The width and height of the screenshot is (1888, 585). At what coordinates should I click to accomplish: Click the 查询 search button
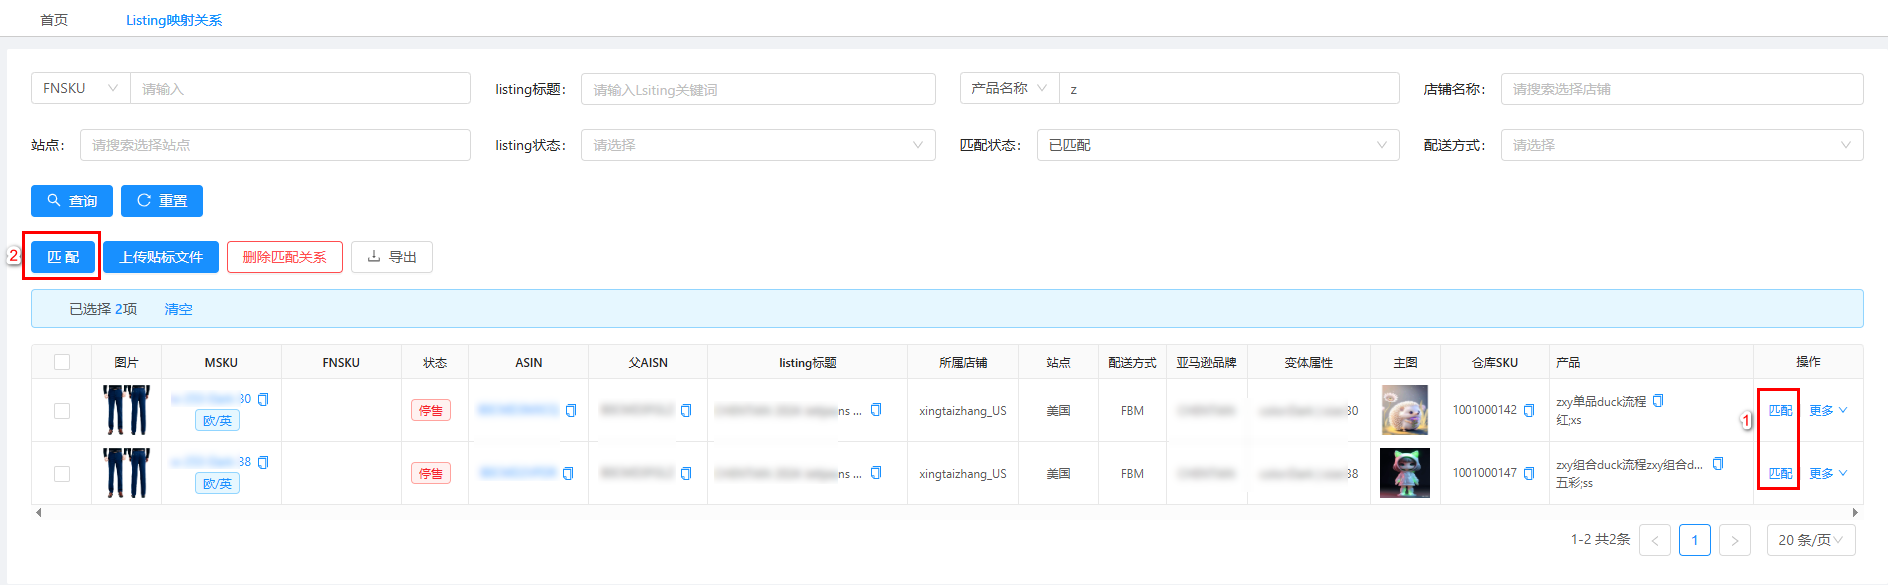point(72,201)
